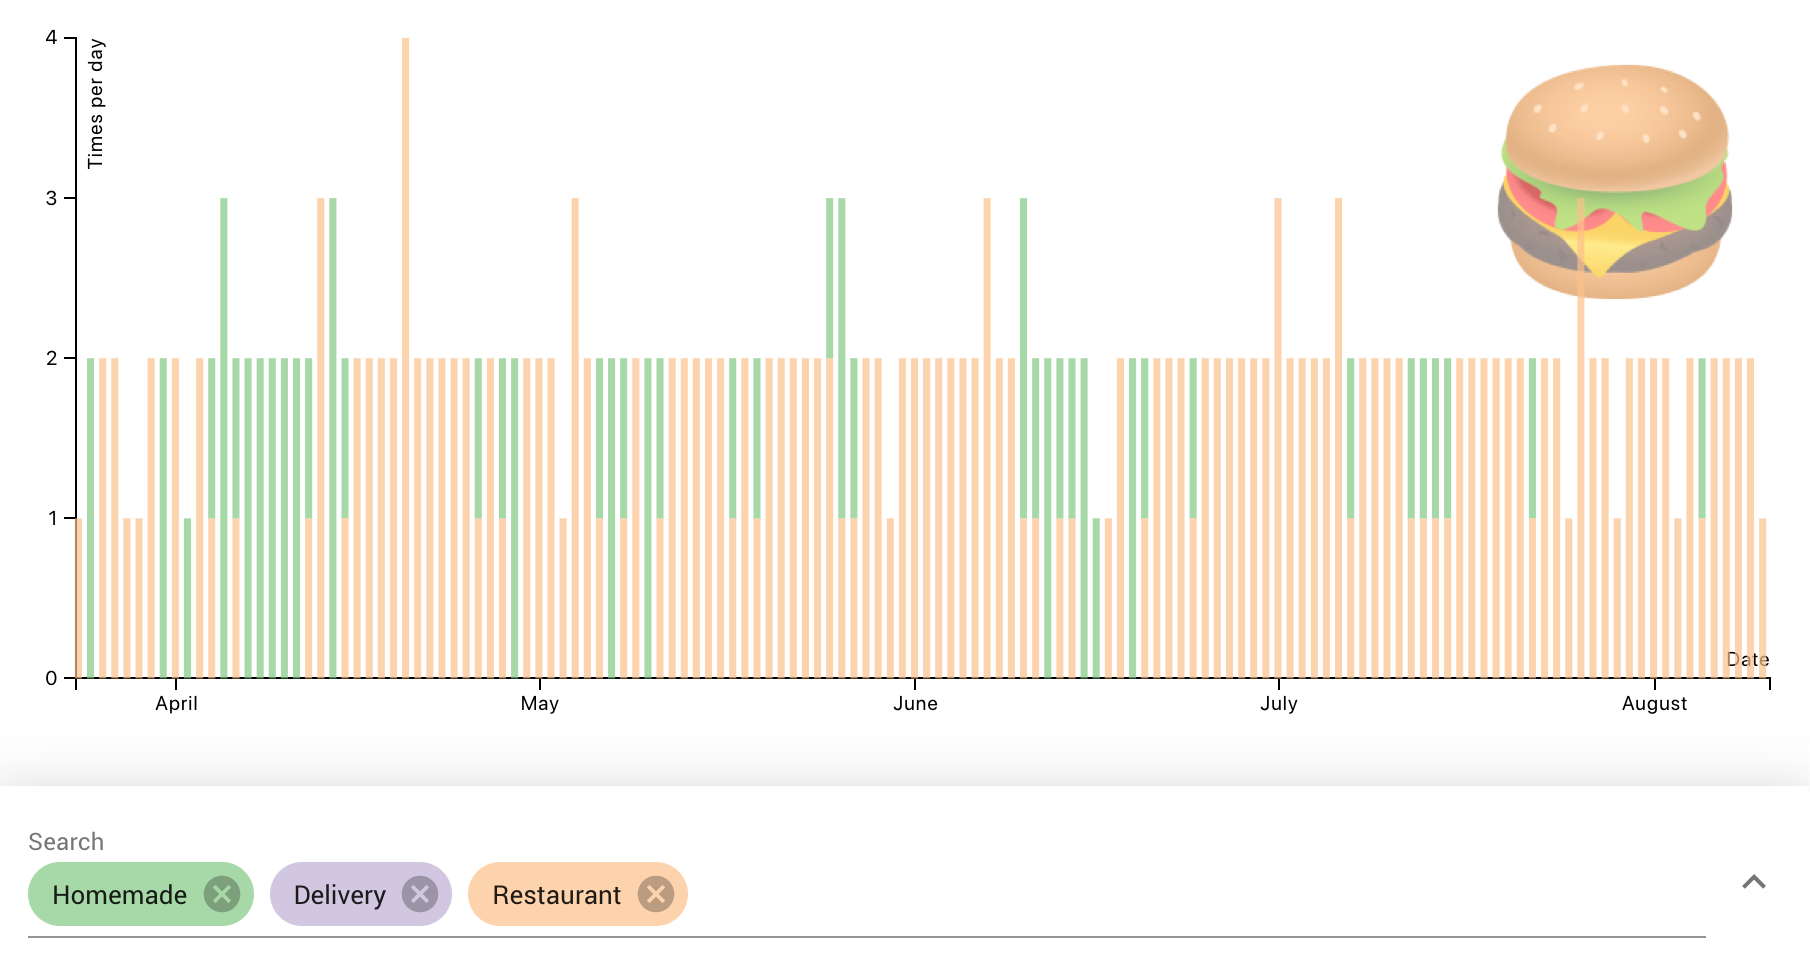Click the "Date" axis title
This screenshot has height=962, width=1810.
(x=1747, y=660)
